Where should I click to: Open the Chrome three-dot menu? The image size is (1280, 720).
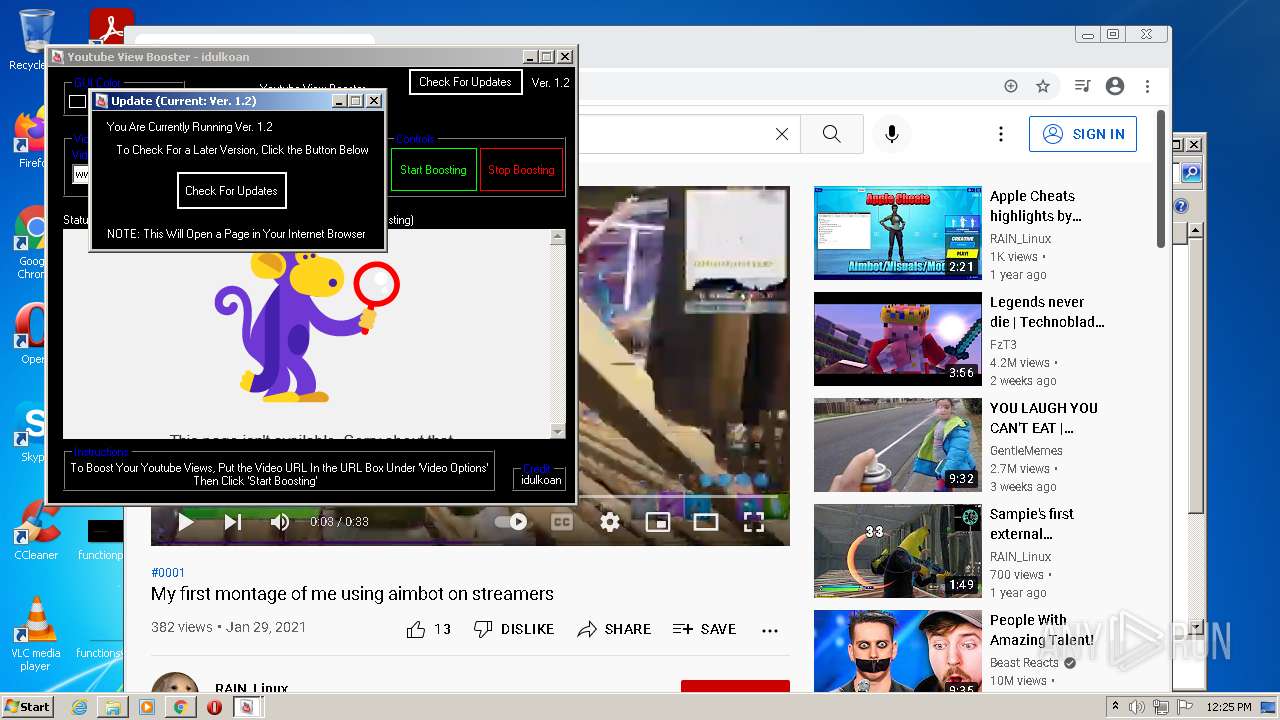pyautogui.click(x=1147, y=87)
